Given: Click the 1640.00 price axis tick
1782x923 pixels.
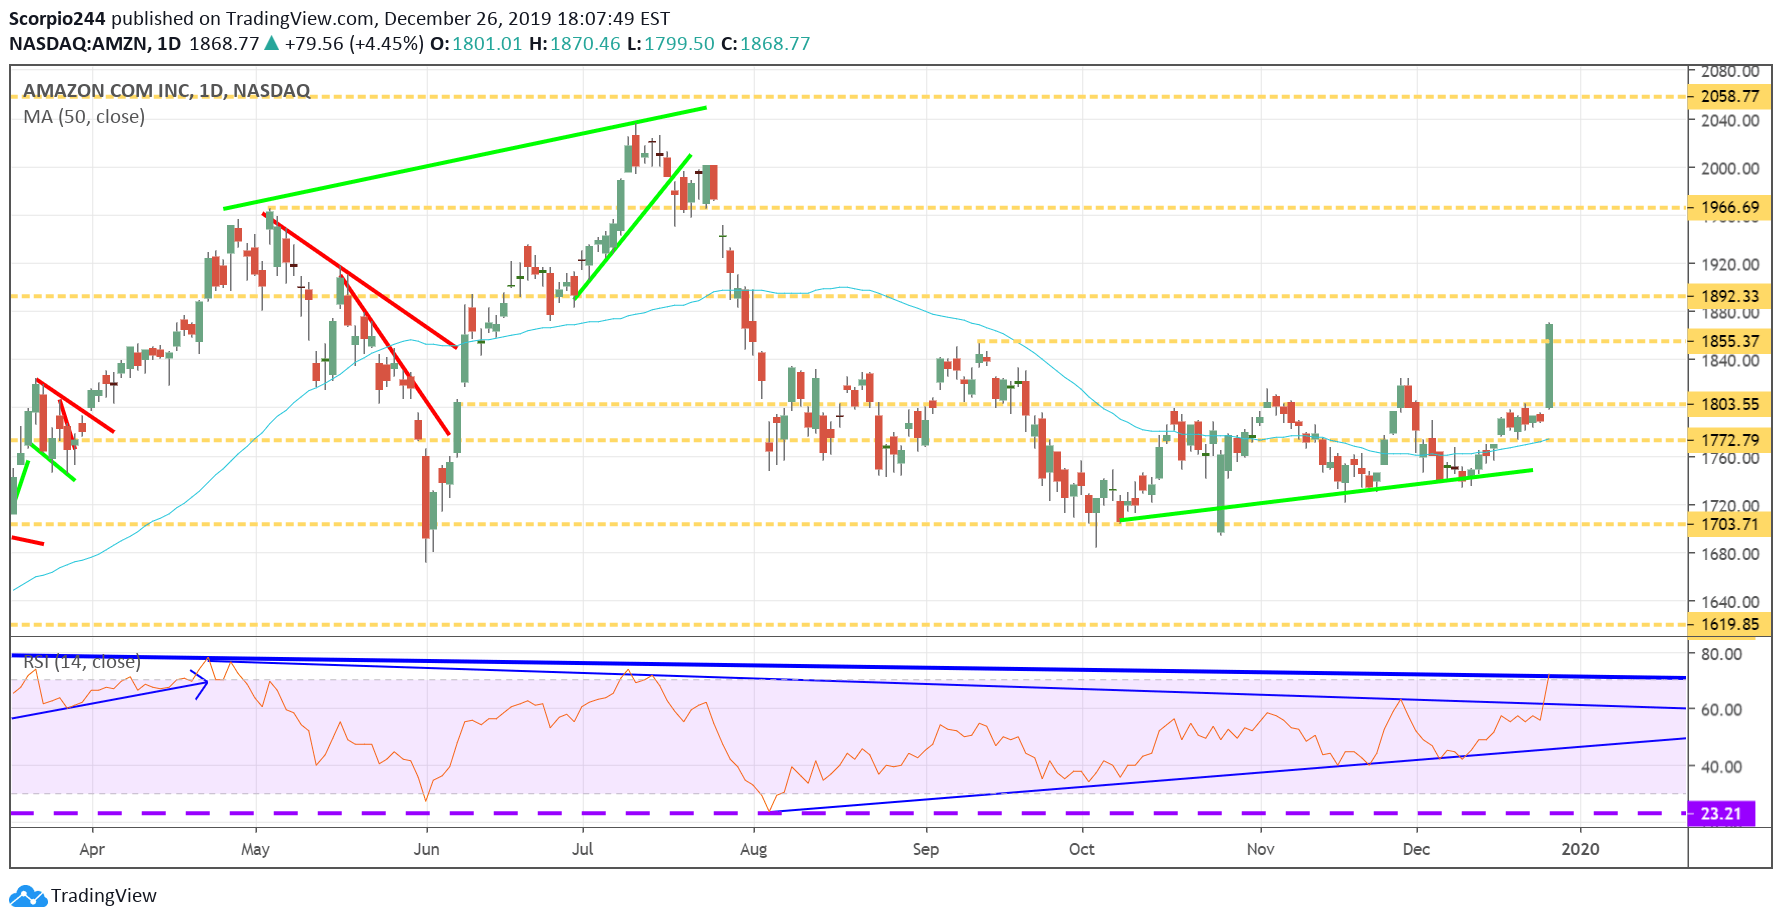Looking at the screenshot, I should point(1731,602).
